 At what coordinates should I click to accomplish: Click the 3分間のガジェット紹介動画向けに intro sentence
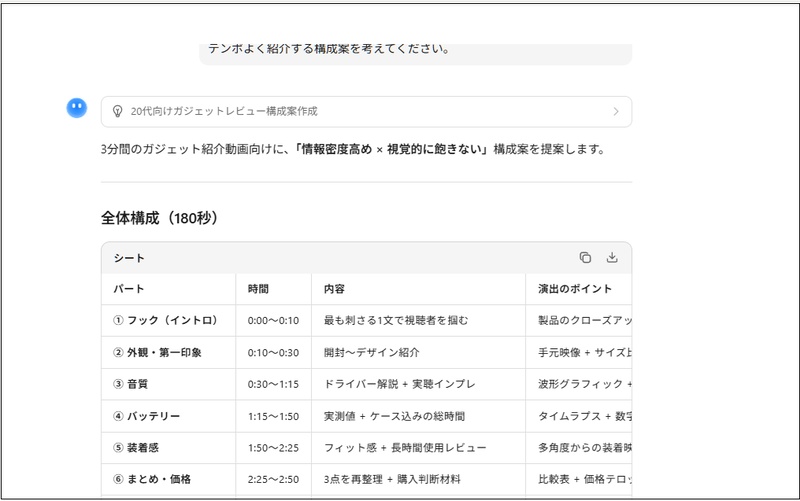(353, 149)
